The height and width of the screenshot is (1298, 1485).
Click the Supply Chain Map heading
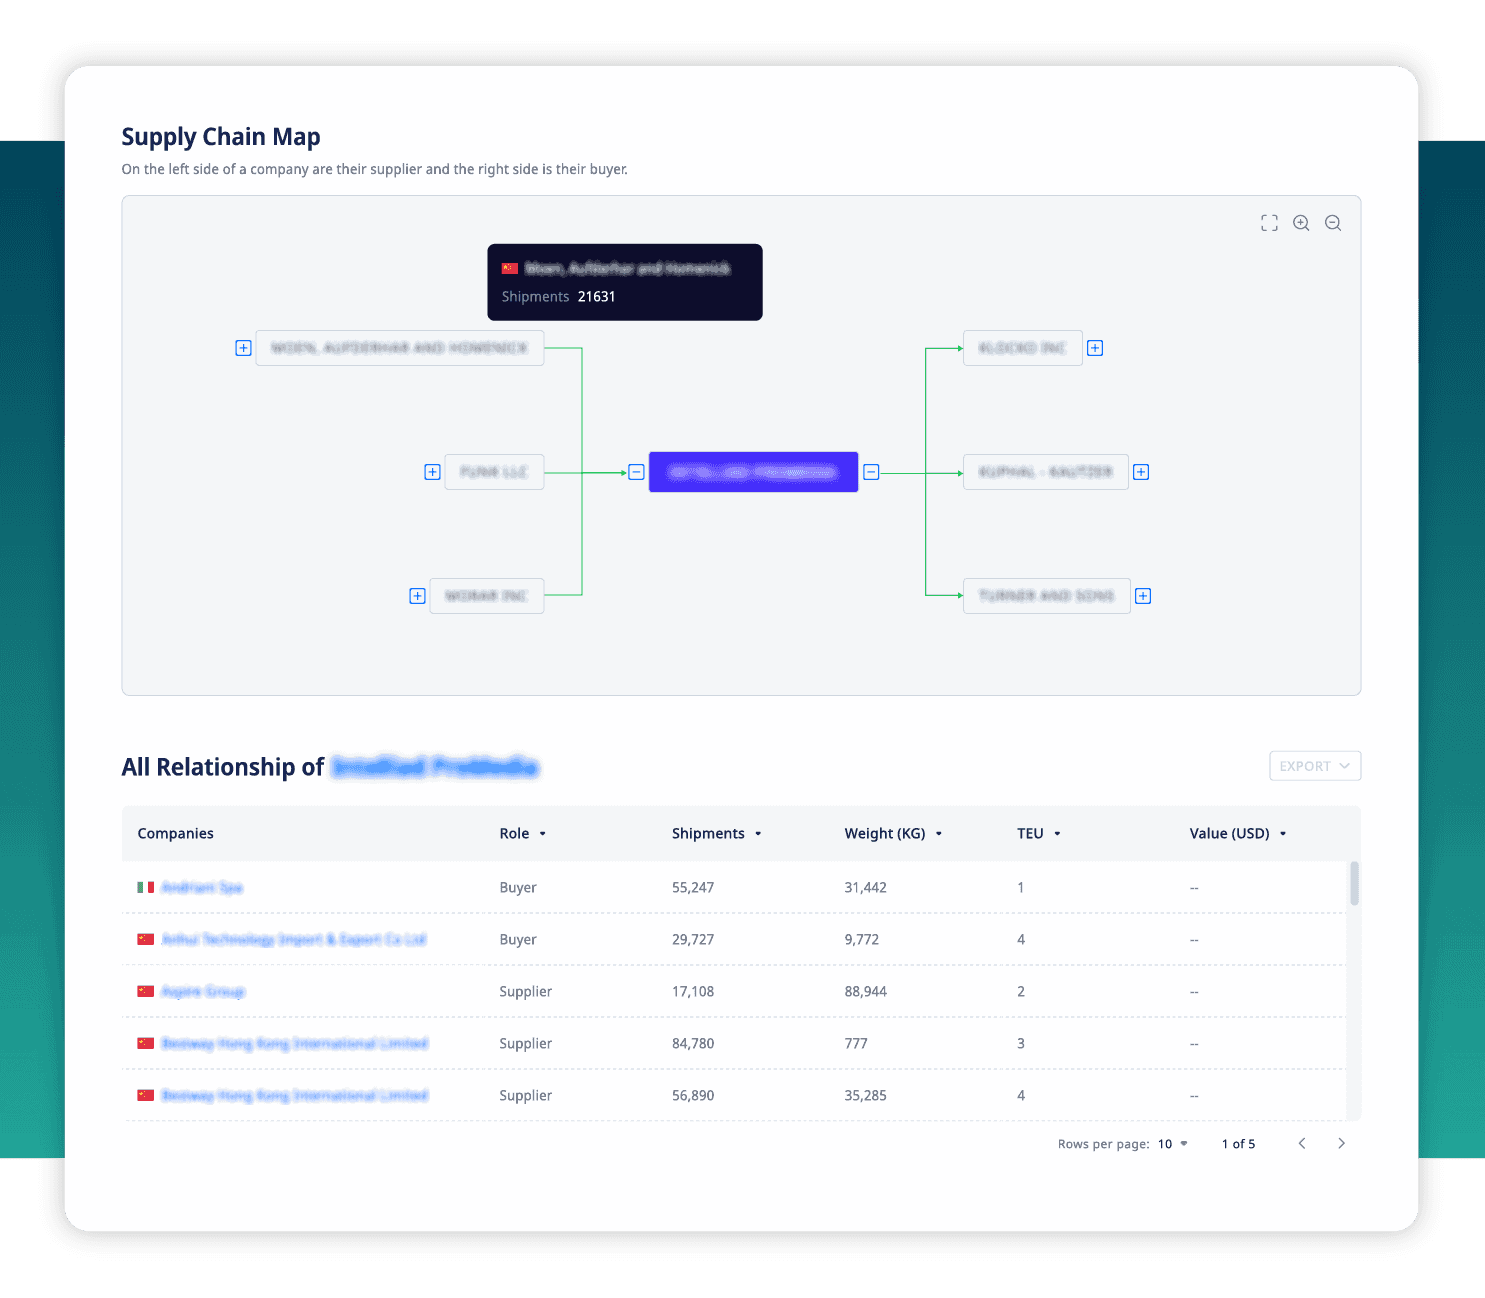pos(221,137)
